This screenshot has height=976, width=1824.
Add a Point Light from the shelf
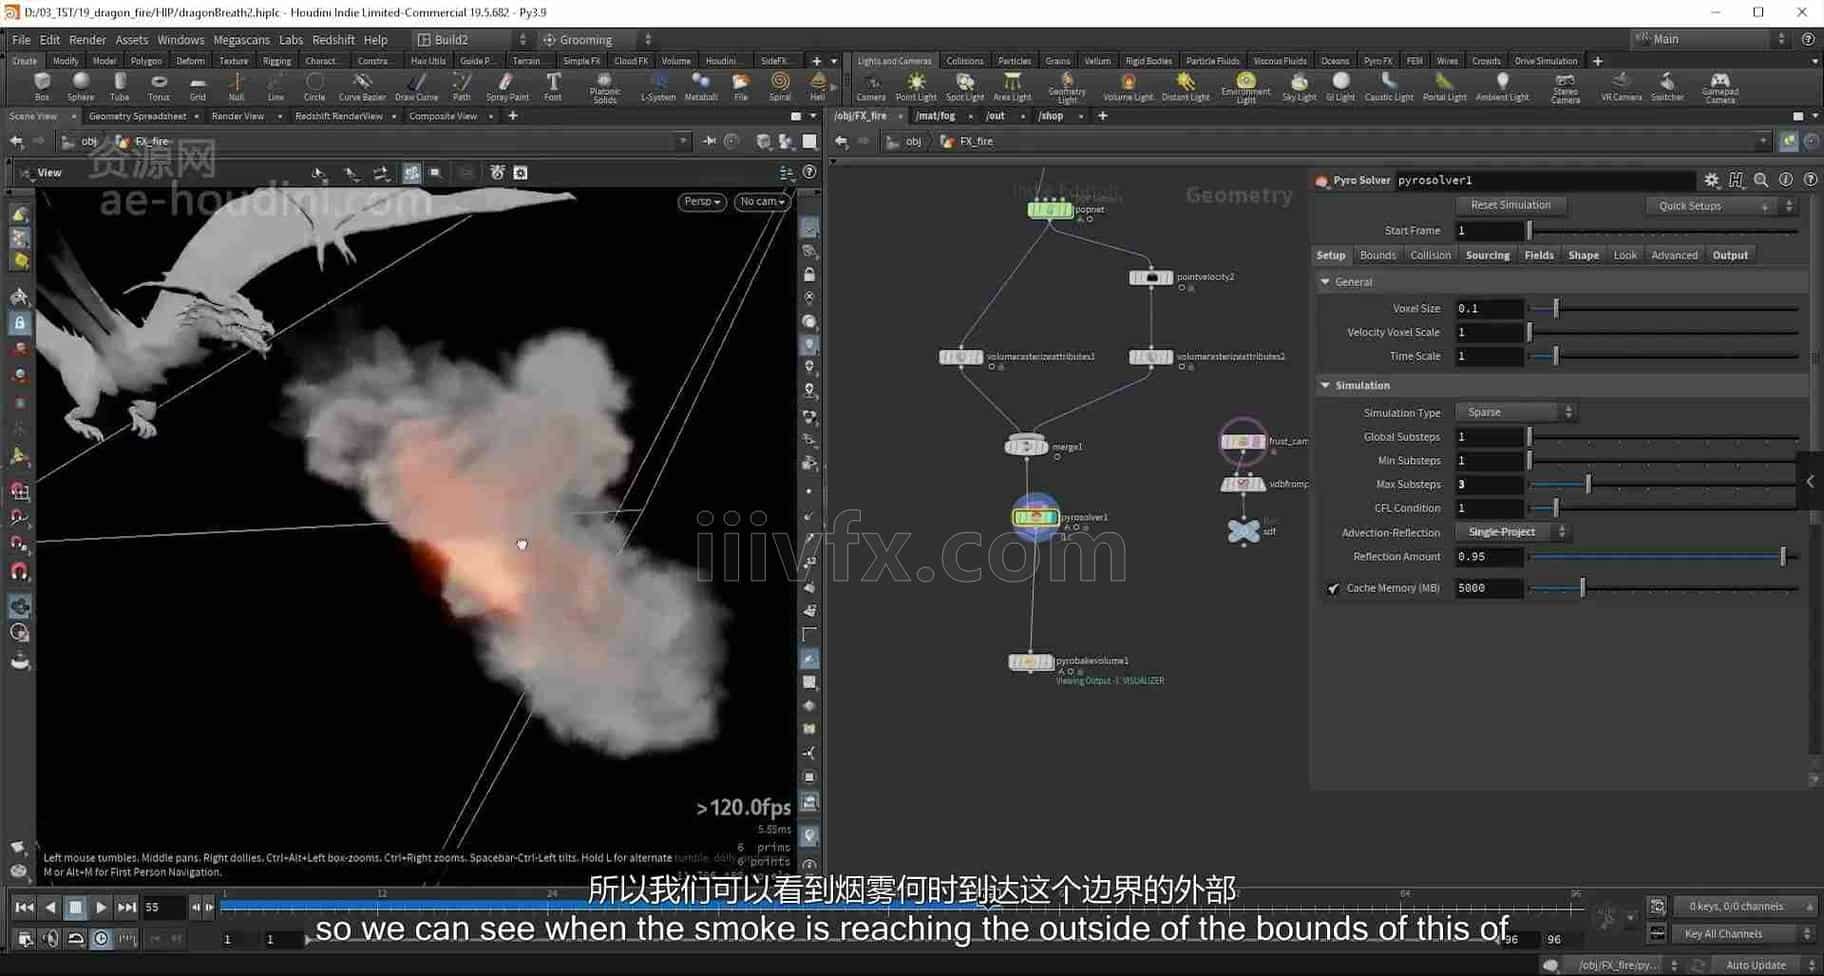(916, 86)
